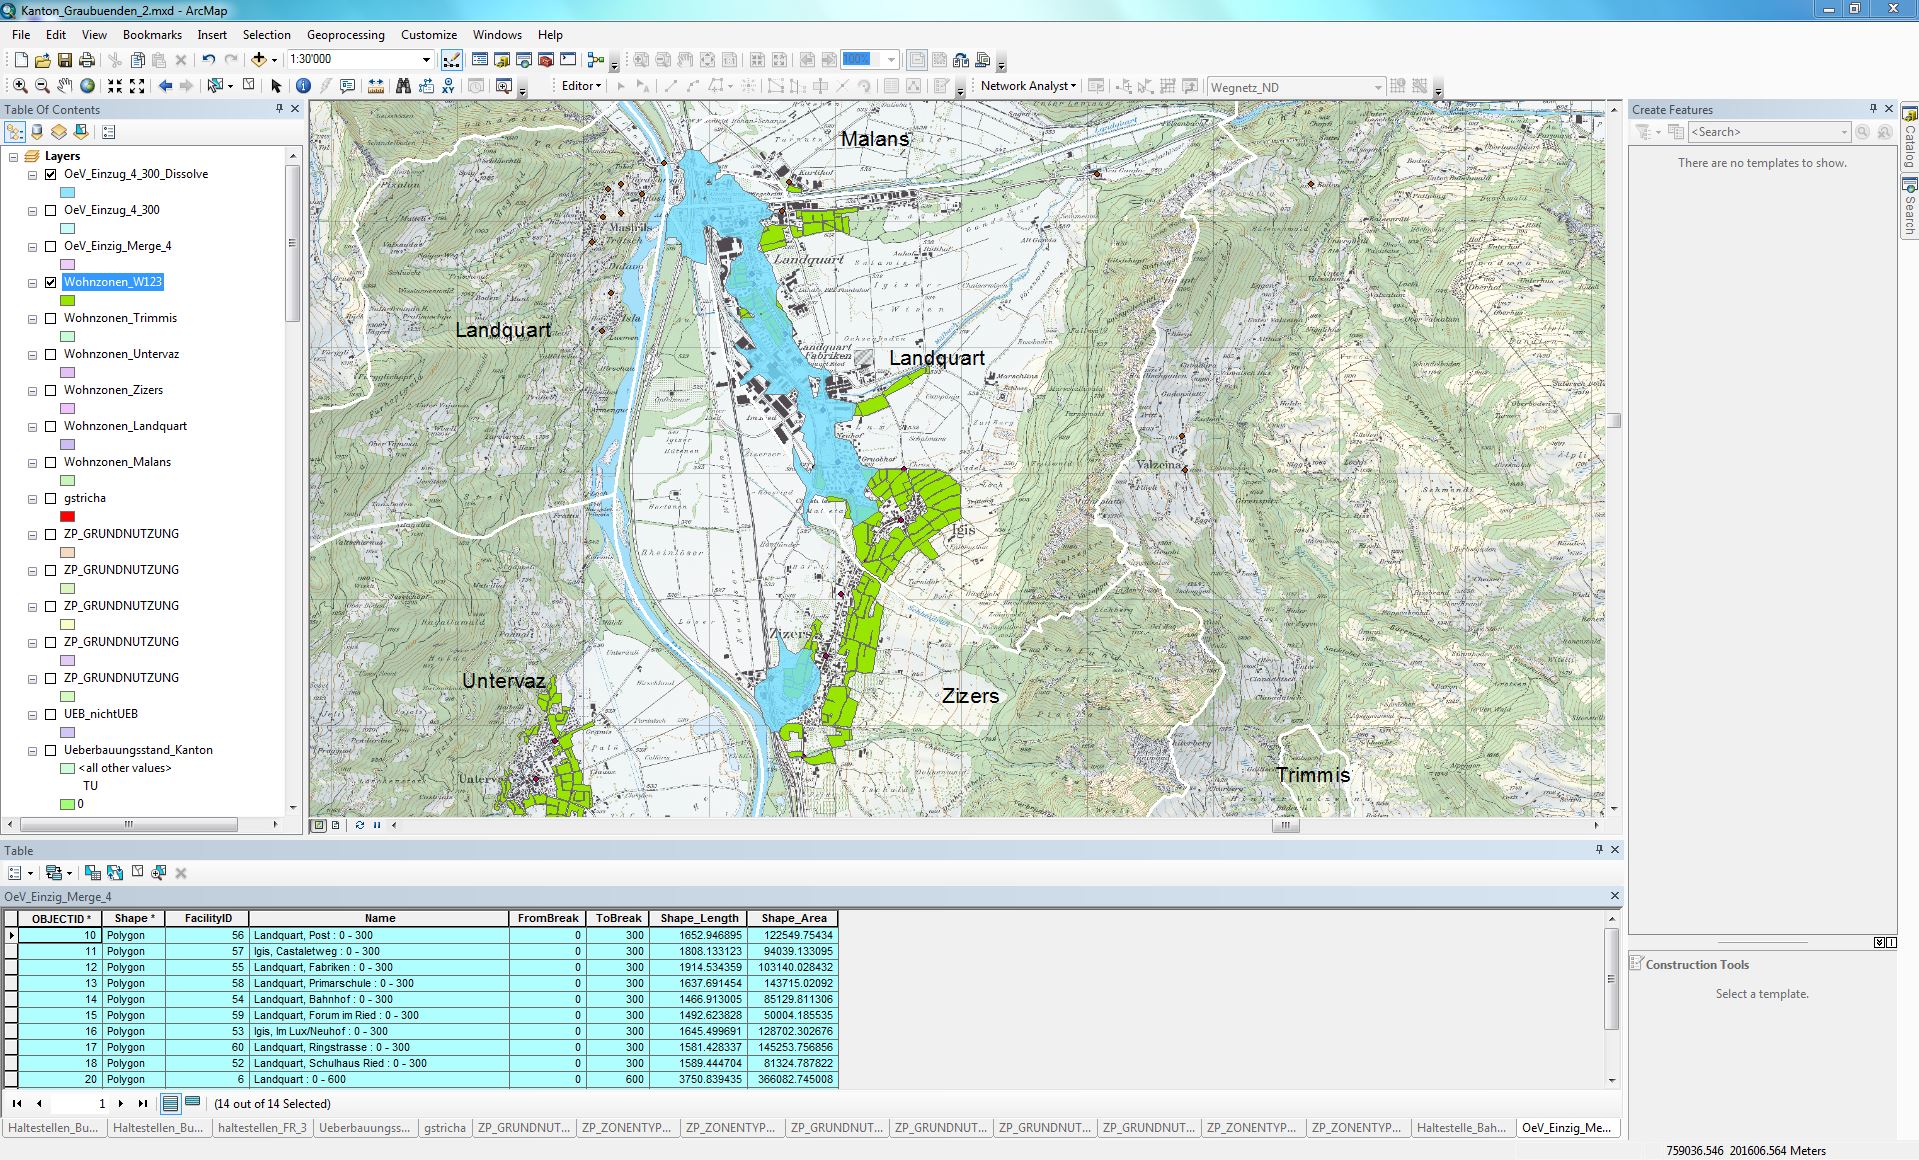Open the Find binoculars tool

[x=403, y=86]
